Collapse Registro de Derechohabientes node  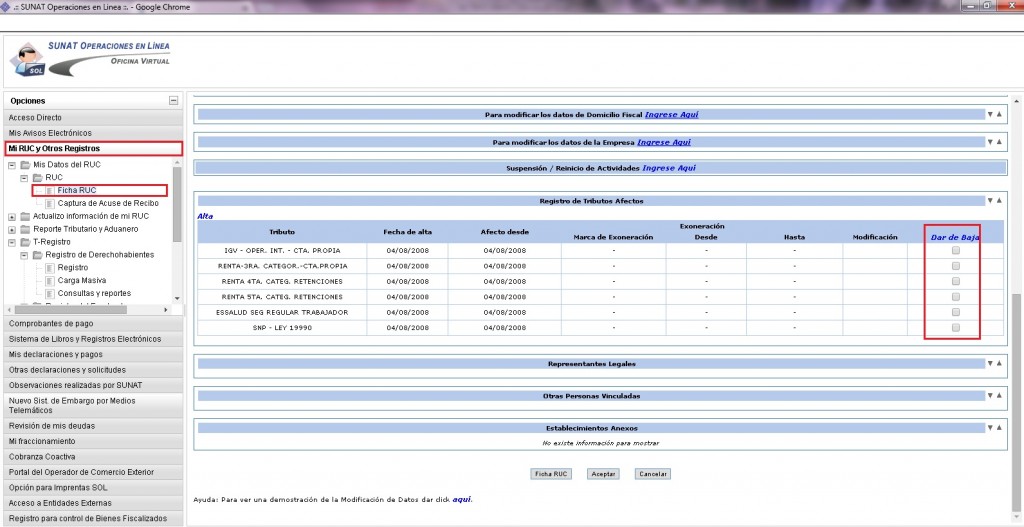coord(24,255)
